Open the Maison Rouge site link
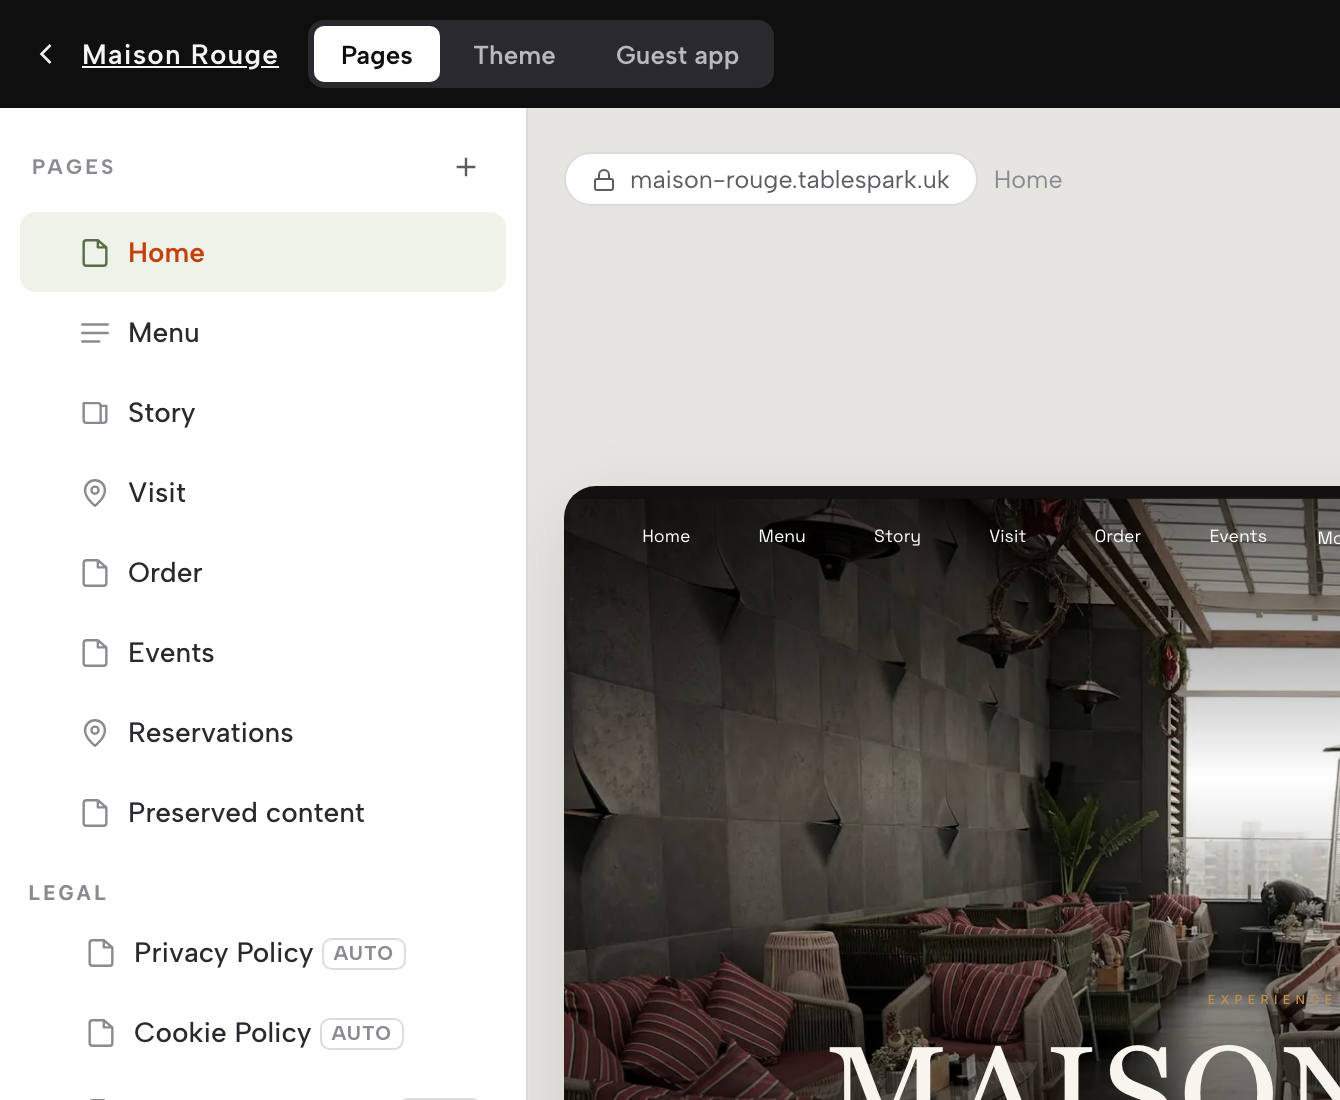 (180, 54)
